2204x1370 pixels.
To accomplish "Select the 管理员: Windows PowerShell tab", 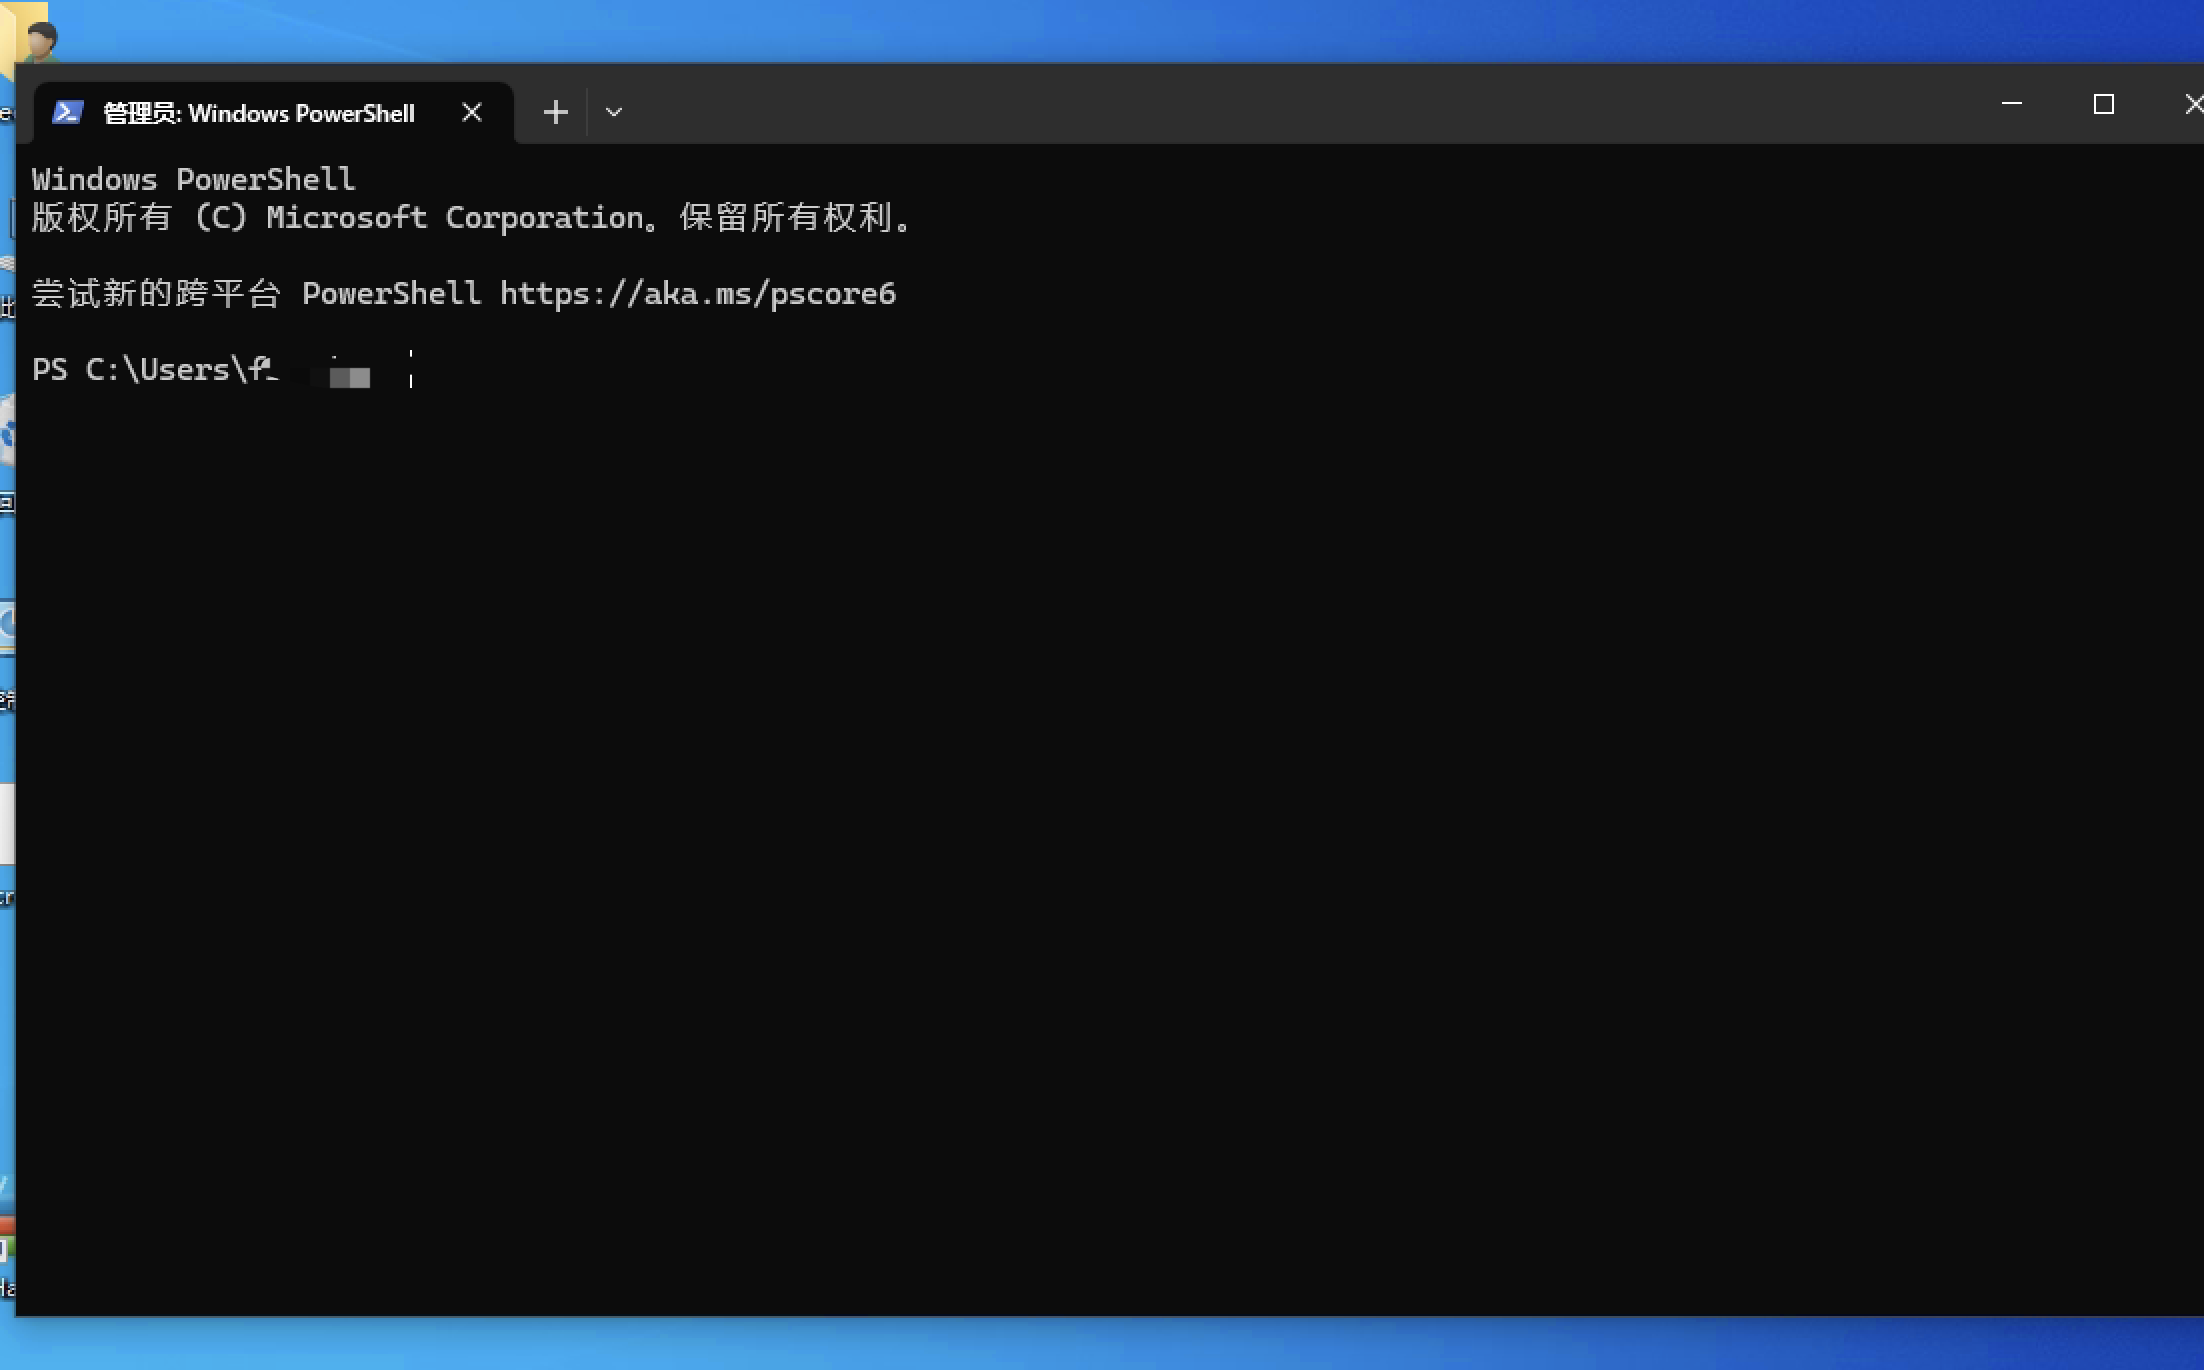I will coord(258,113).
